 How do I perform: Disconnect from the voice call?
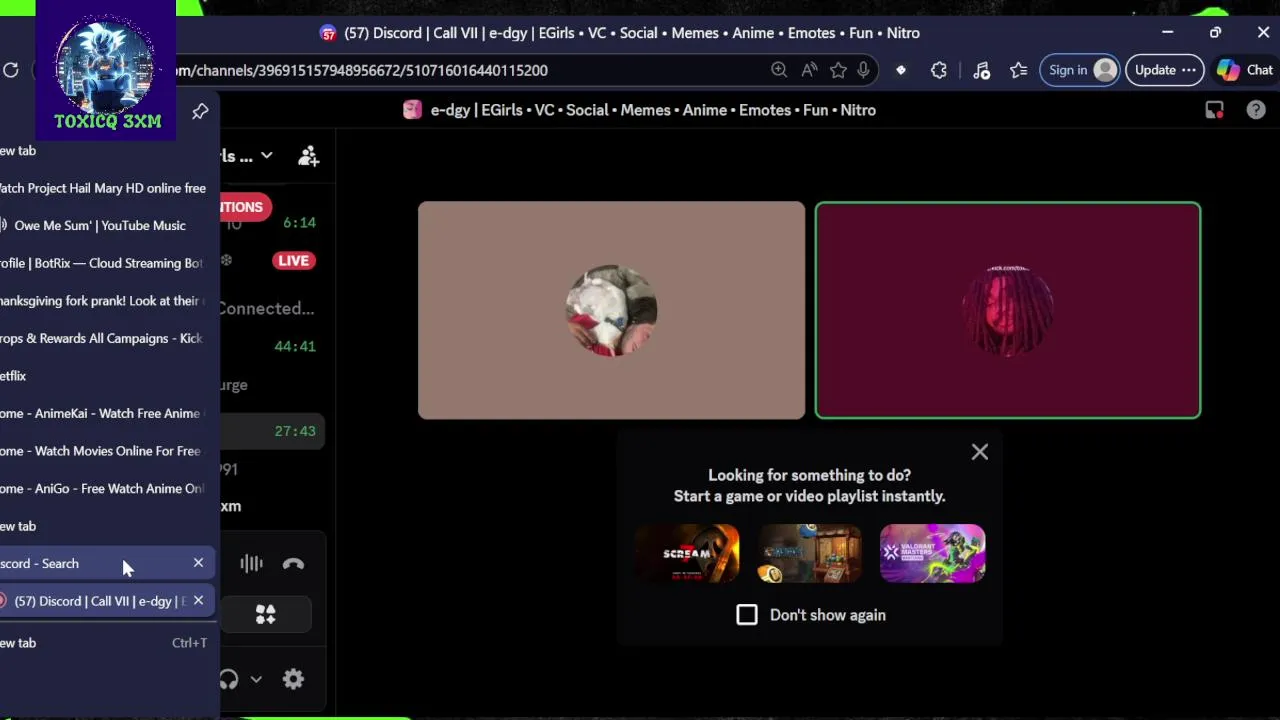[293, 564]
